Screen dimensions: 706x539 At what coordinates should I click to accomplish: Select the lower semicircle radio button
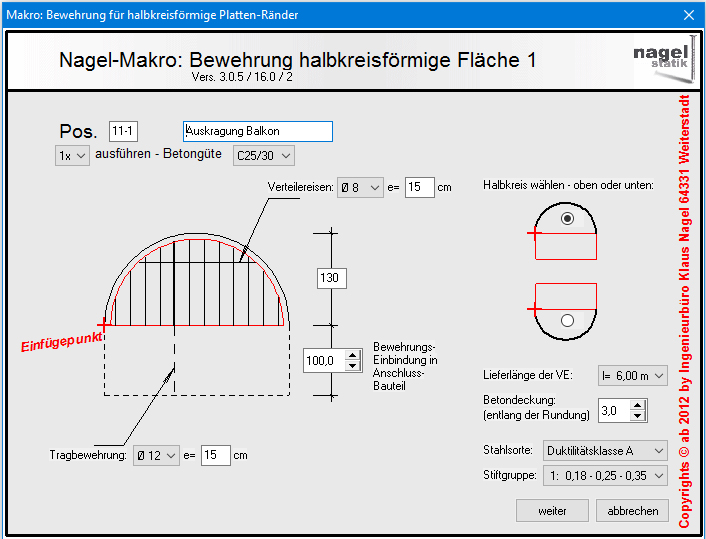[568, 321]
